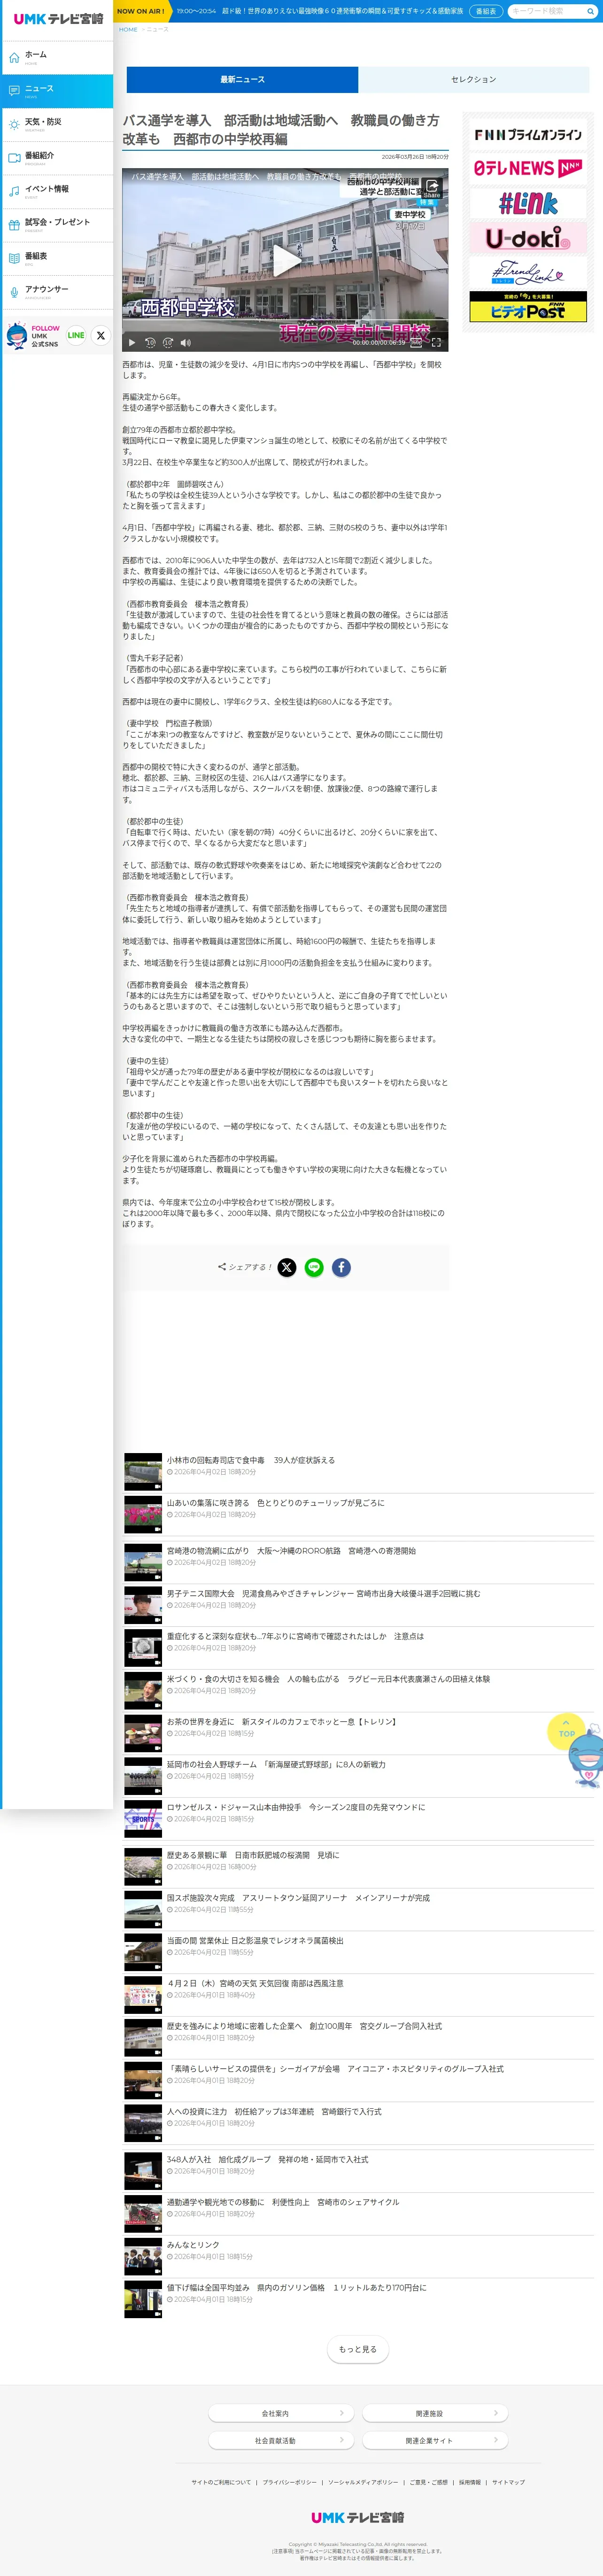Share the article on X
This screenshot has width=603, height=2576.
point(287,1267)
